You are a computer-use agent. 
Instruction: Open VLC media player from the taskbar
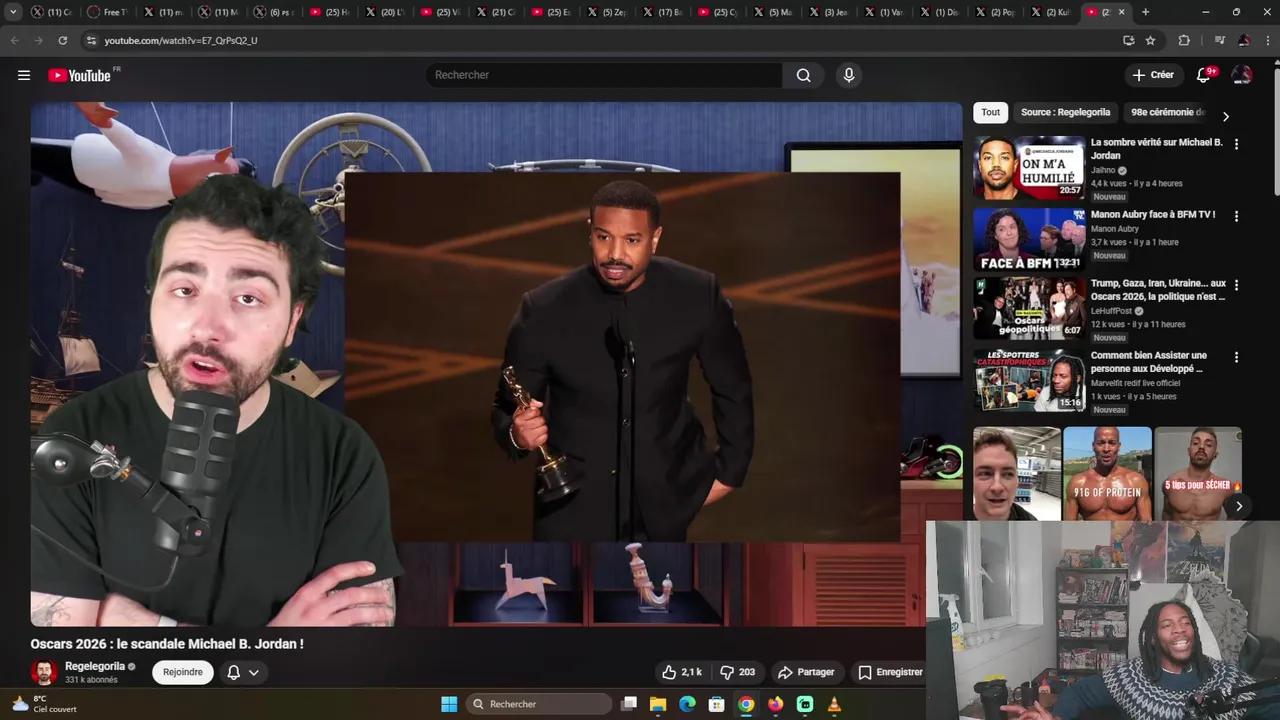tap(834, 704)
